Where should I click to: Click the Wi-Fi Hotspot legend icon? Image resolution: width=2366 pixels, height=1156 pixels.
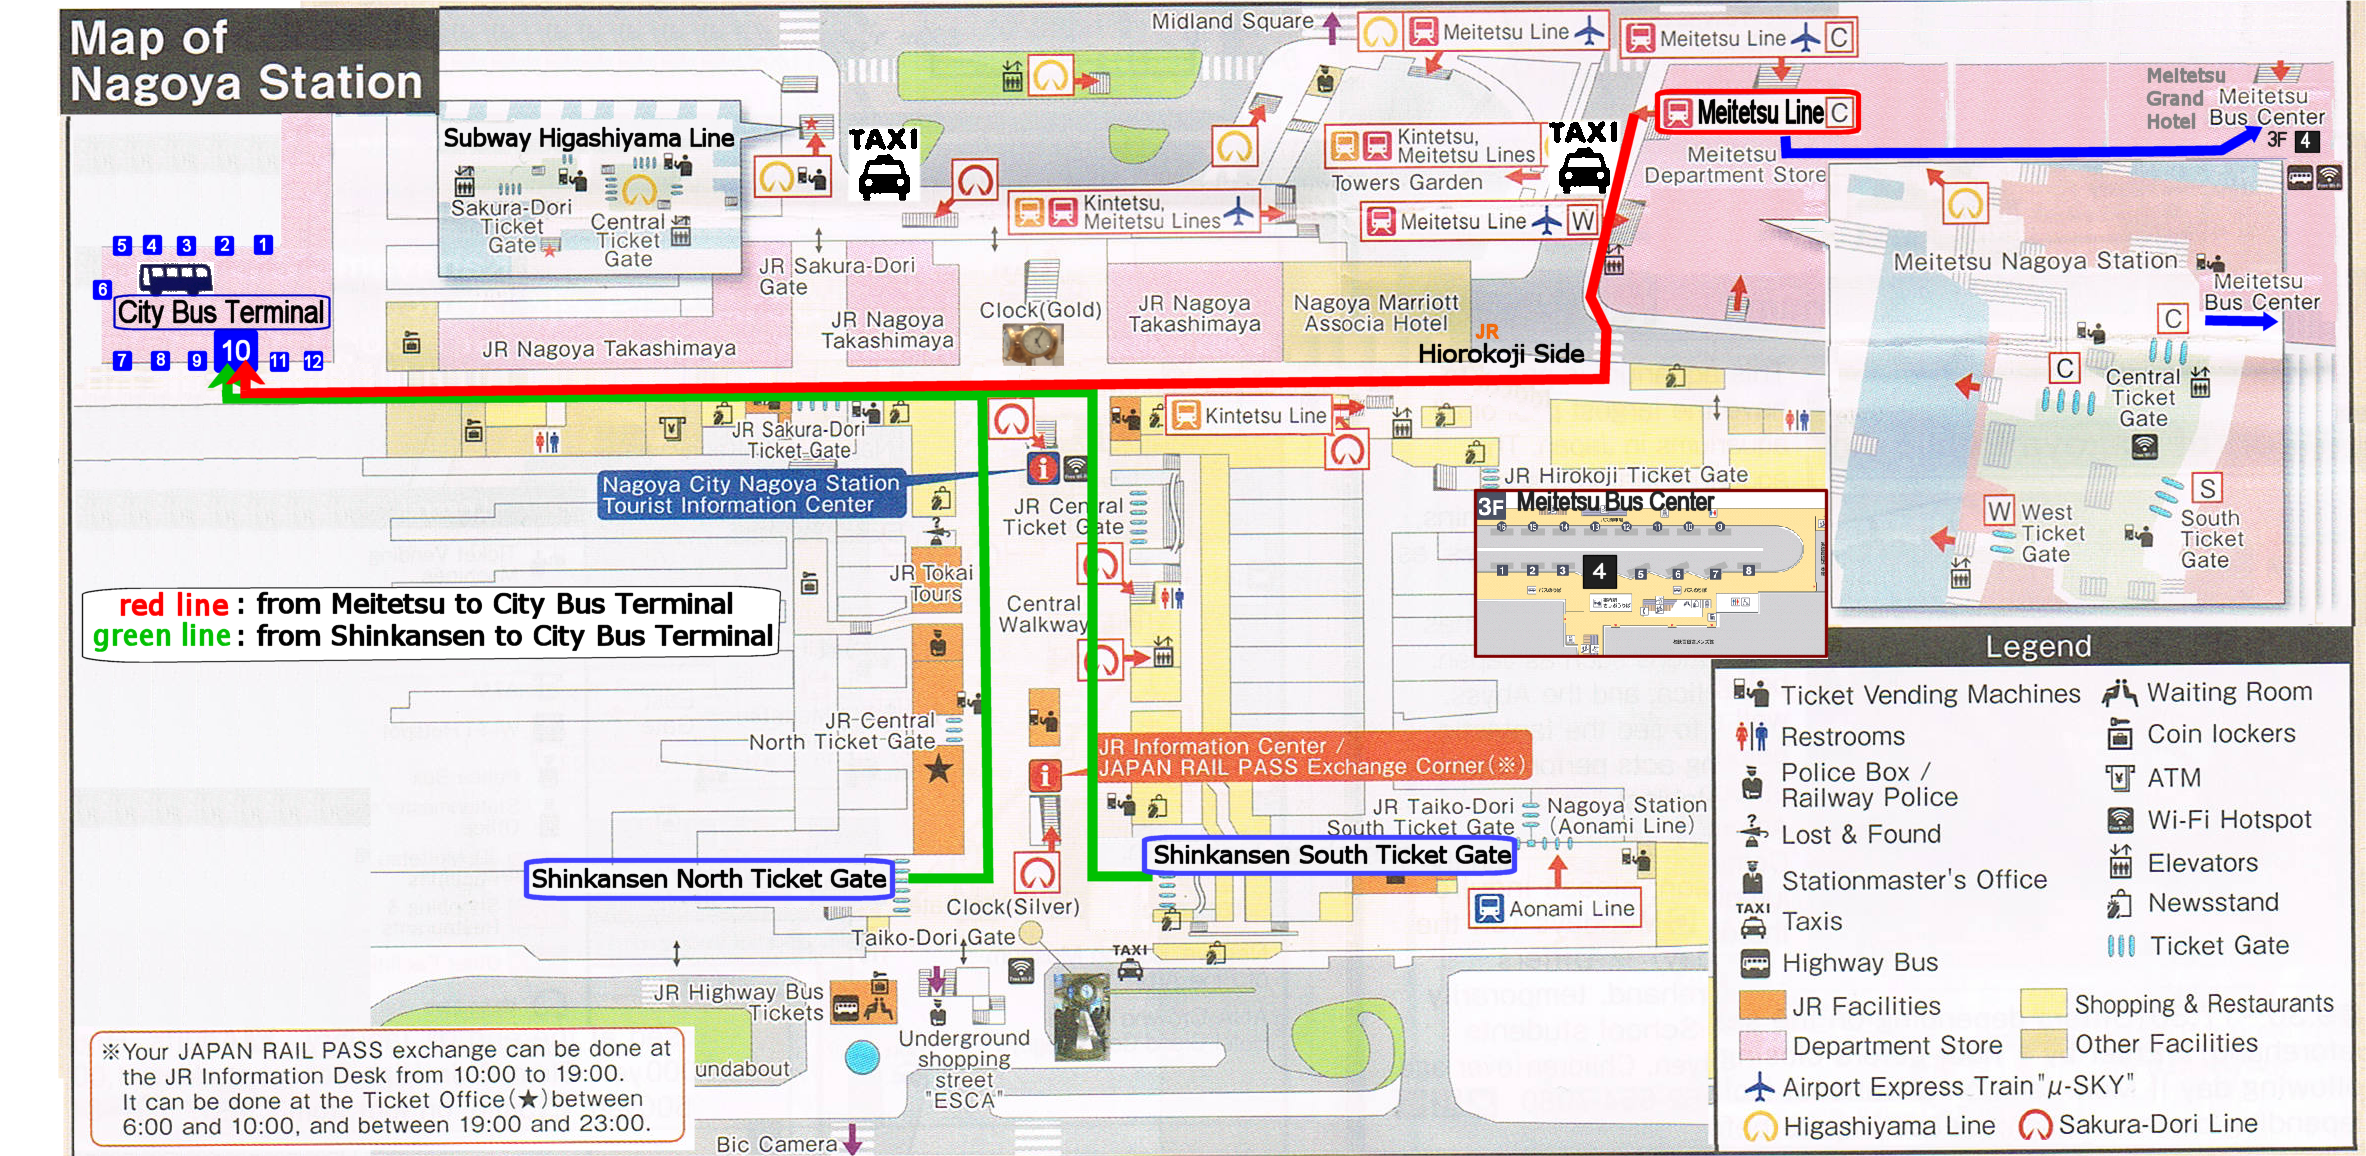click(x=2120, y=820)
